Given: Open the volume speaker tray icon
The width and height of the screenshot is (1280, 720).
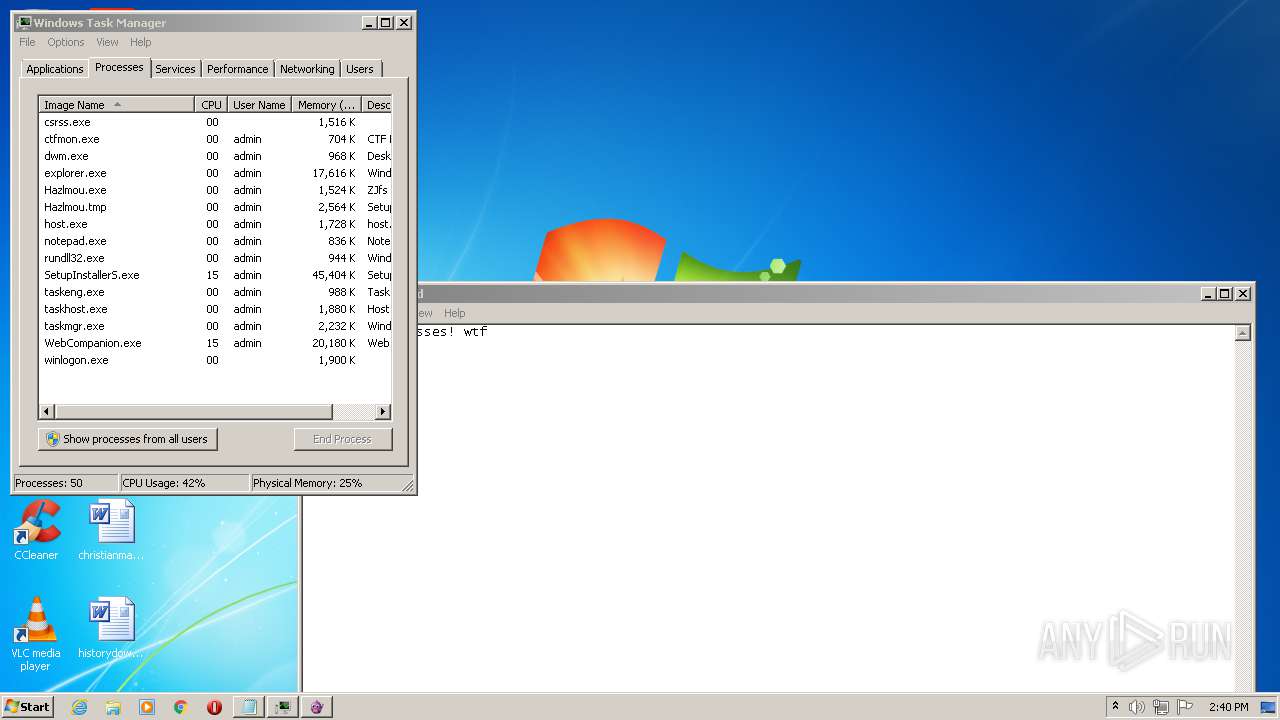Looking at the screenshot, I should pos(1137,707).
